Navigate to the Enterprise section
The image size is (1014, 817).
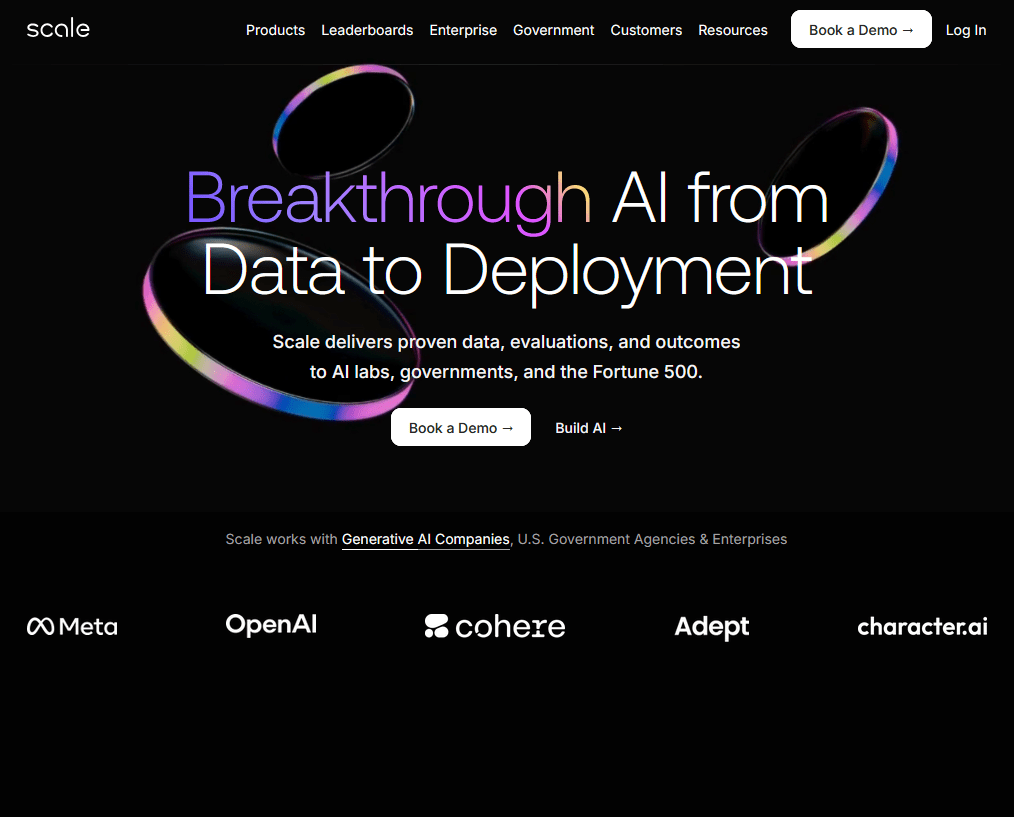(463, 30)
